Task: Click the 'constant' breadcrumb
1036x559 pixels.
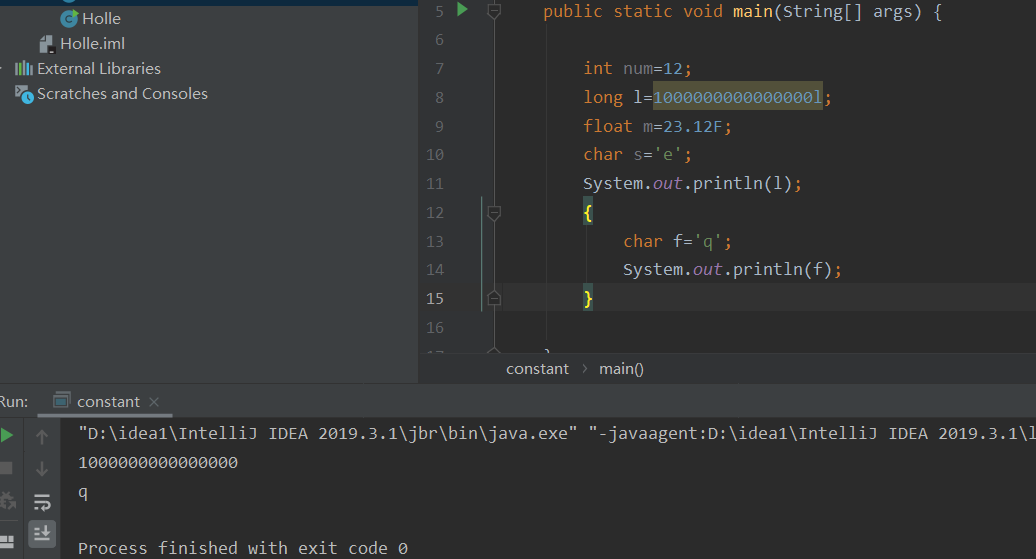Action: pyautogui.click(x=537, y=369)
